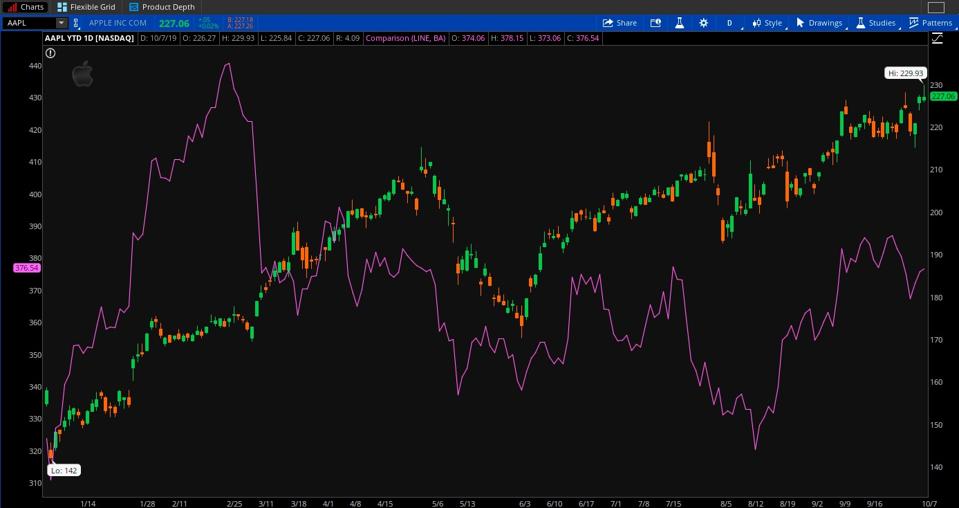Click the 200 label on right price axis
The width and height of the screenshot is (959, 508).
pyautogui.click(x=936, y=212)
